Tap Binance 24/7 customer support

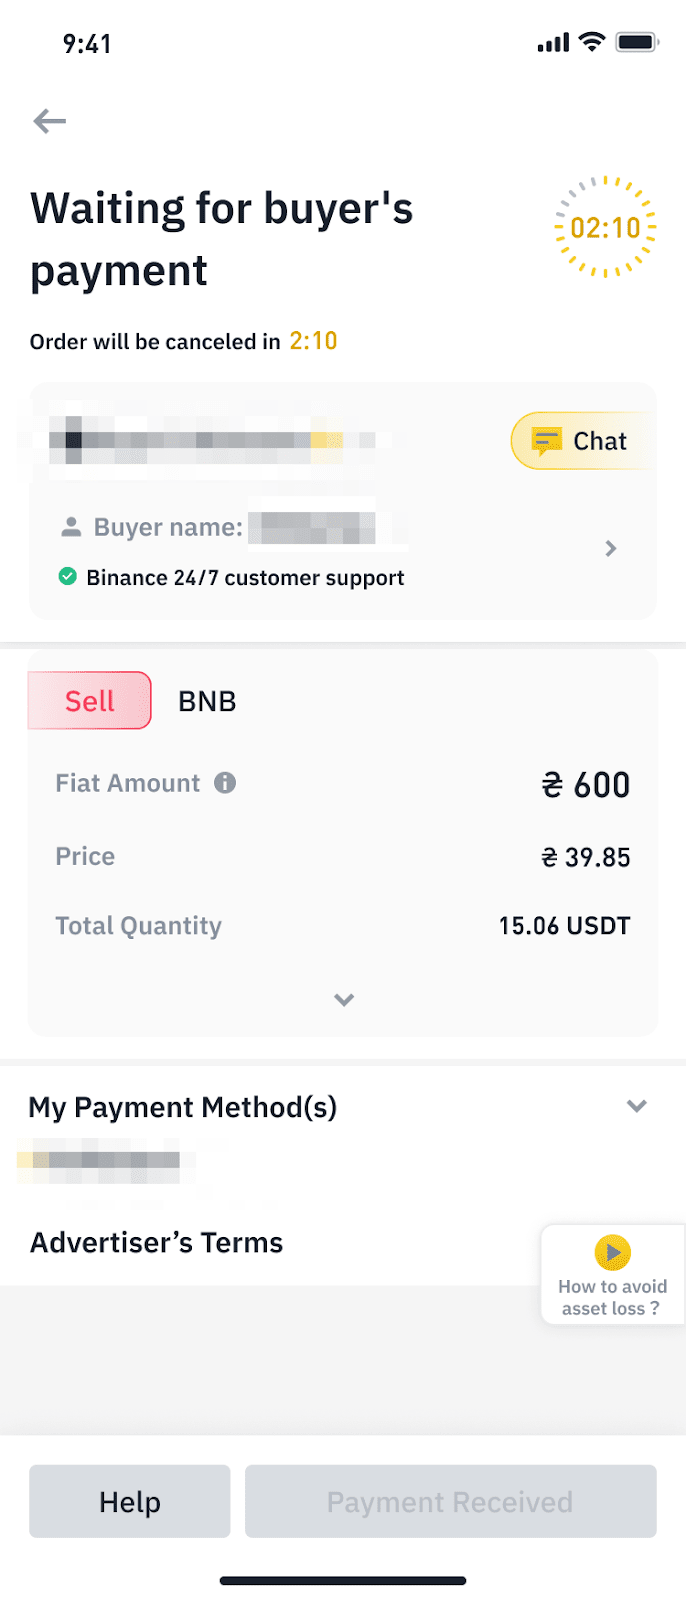point(245,578)
